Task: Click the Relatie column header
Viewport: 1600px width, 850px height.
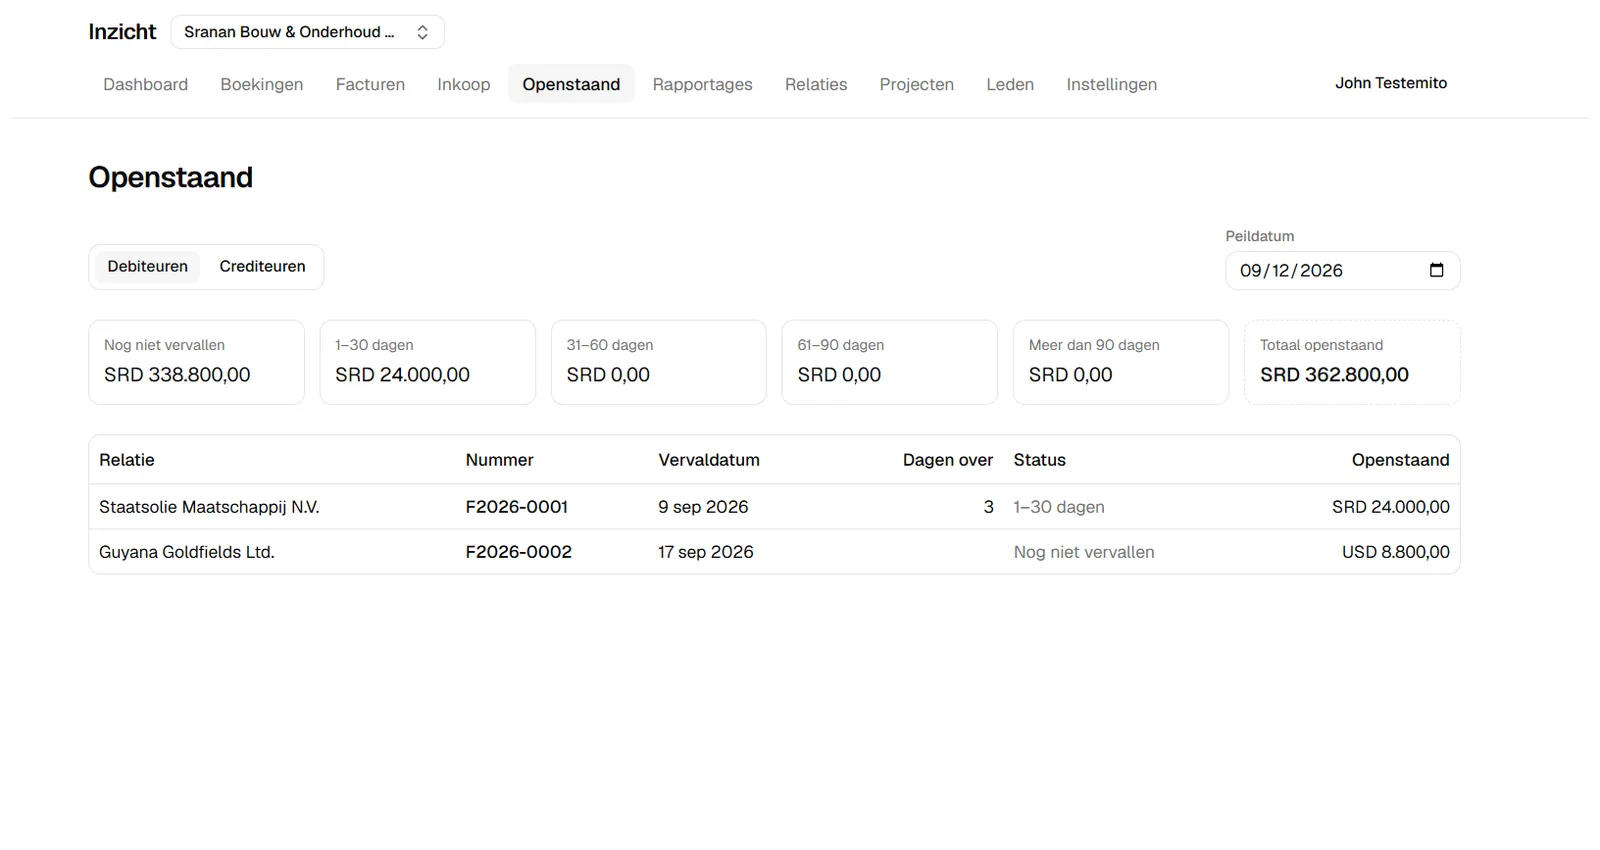Action: click(127, 460)
